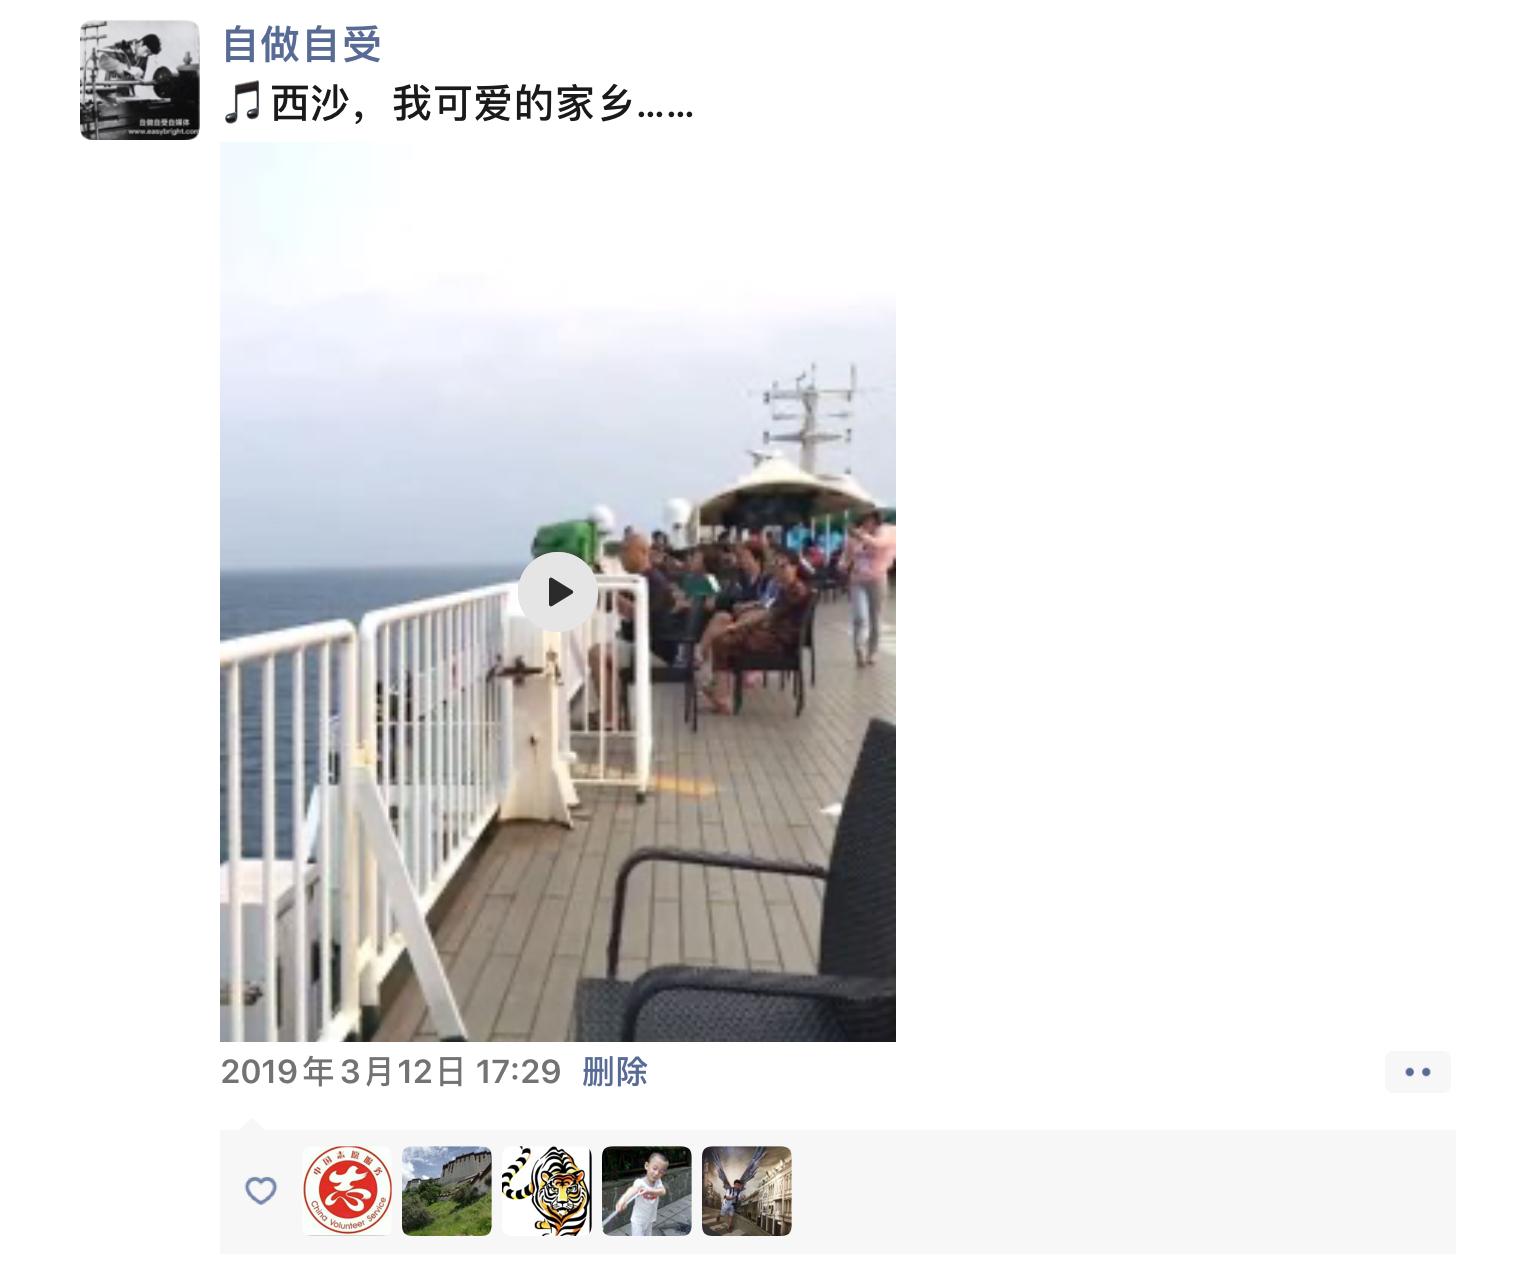
Task: Open the child in white liker avatar
Action: 647,1191
